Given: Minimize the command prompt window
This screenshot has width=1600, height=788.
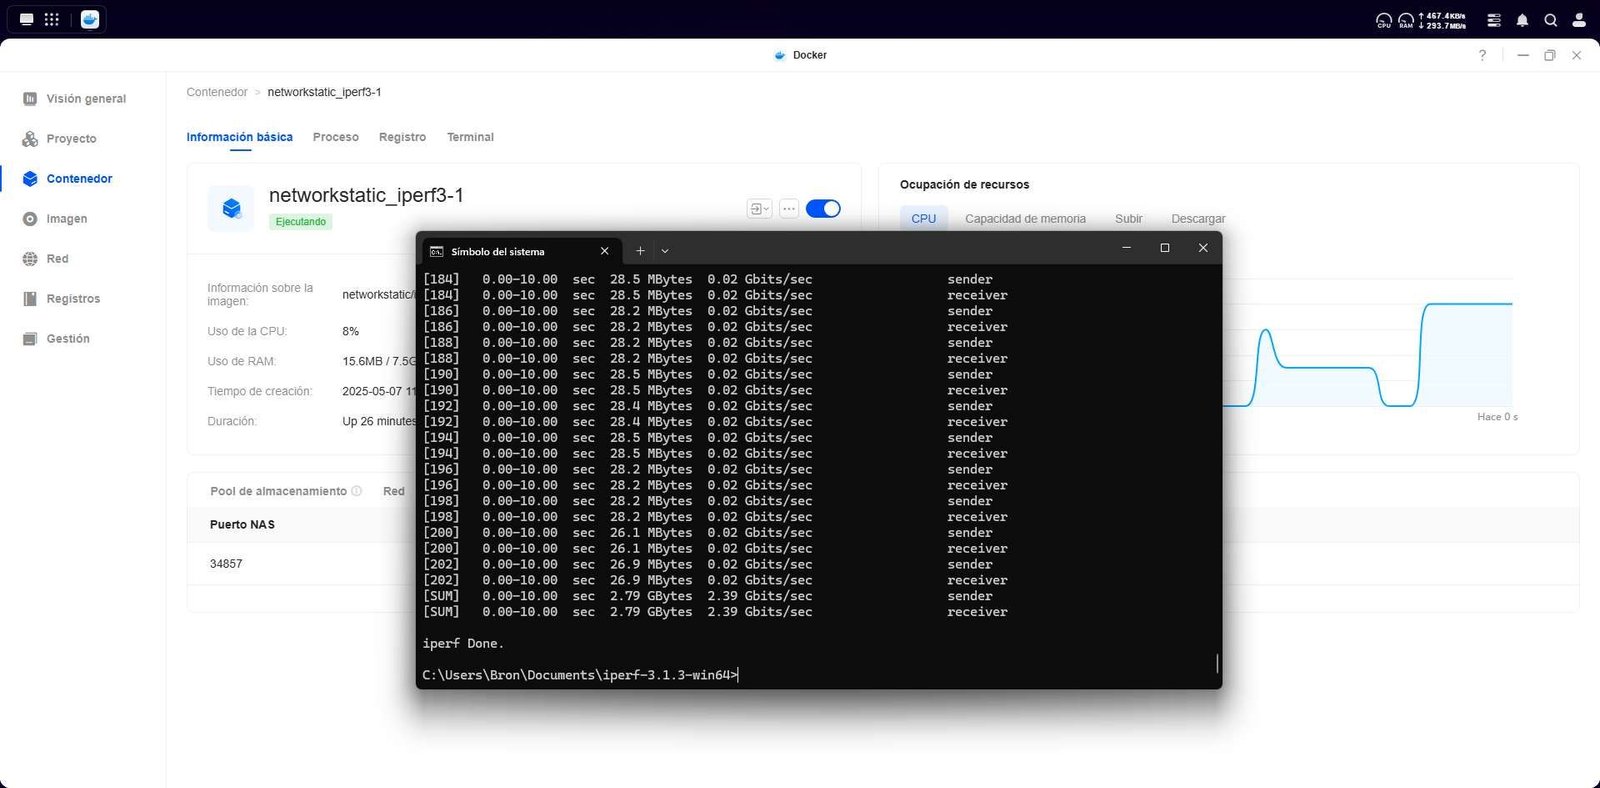Looking at the screenshot, I should 1126,248.
